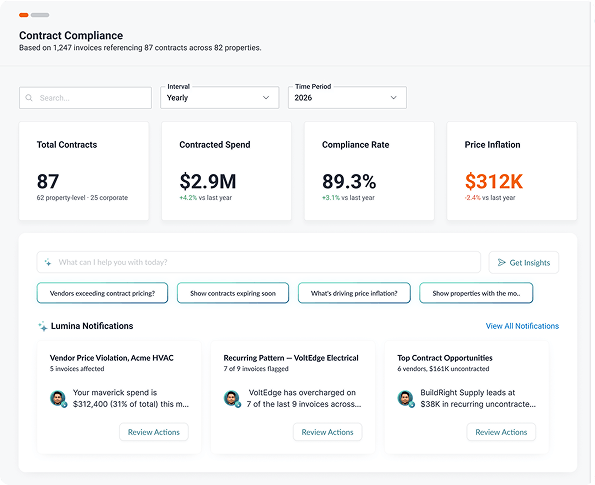The height and width of the screenshot is (485, 595).
Task: Expand the Time Period 2026 dropdown
Action: pos(347,98)
